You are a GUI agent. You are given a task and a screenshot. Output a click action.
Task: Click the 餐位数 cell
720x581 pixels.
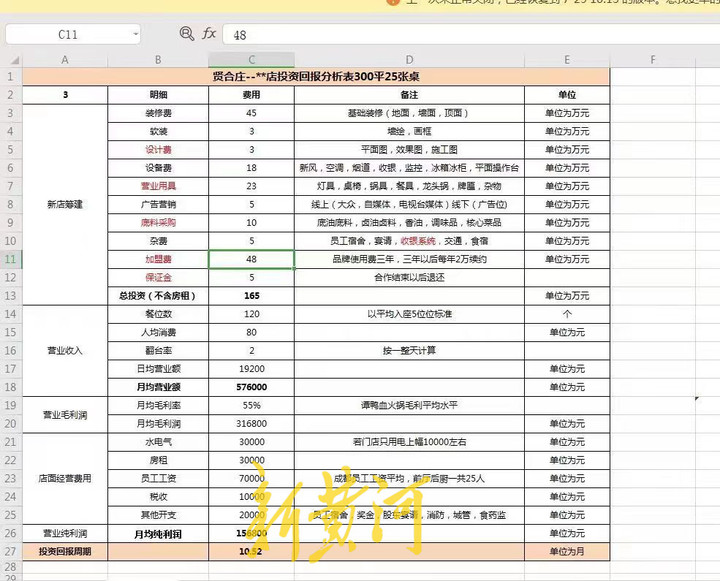point(158,314)
